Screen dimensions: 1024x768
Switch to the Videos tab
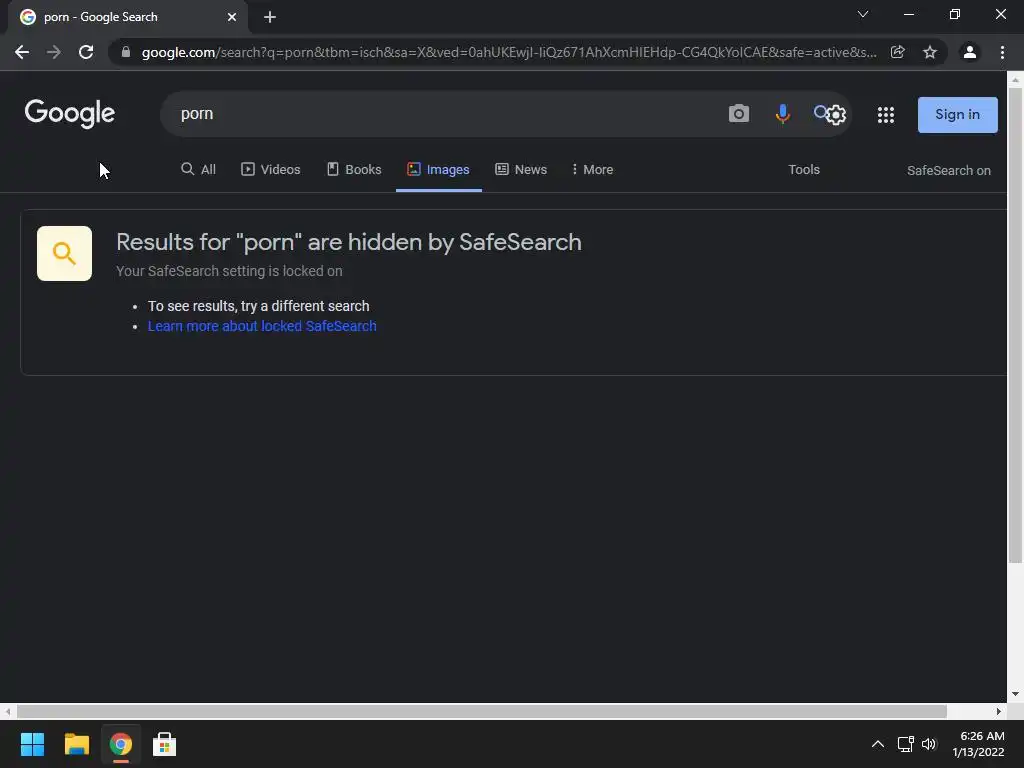271,170
